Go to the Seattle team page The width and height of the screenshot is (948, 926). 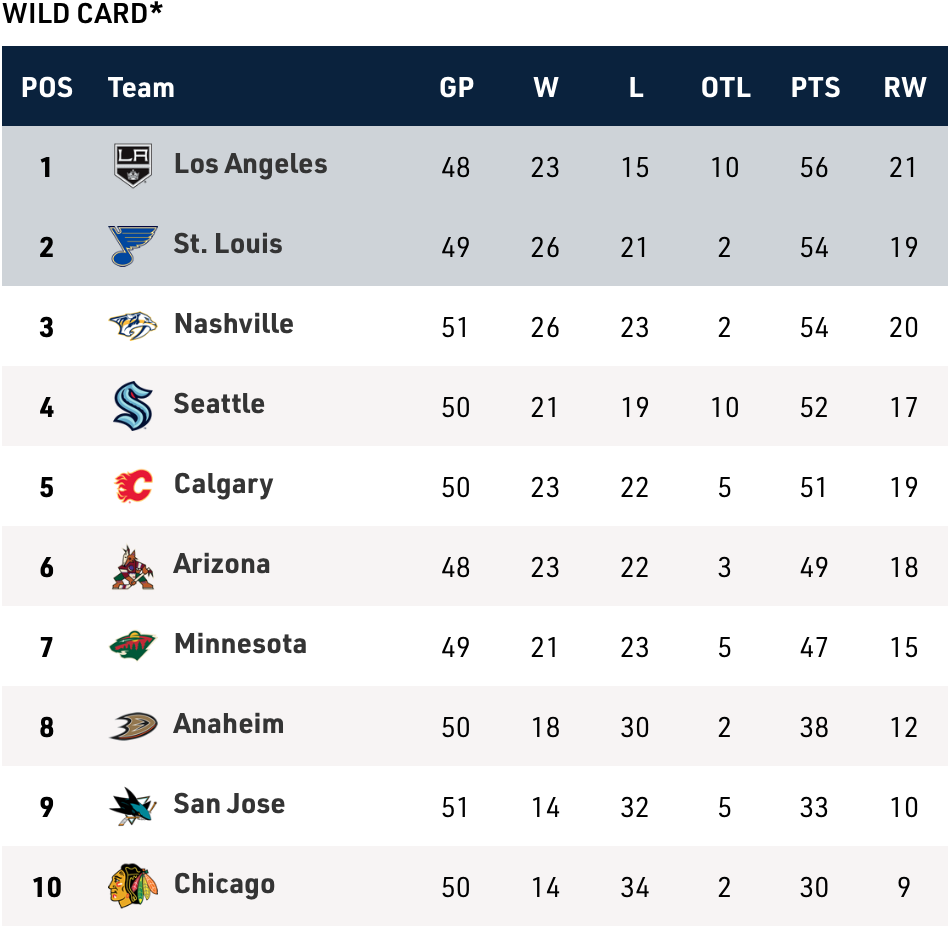tap(219, 404)
